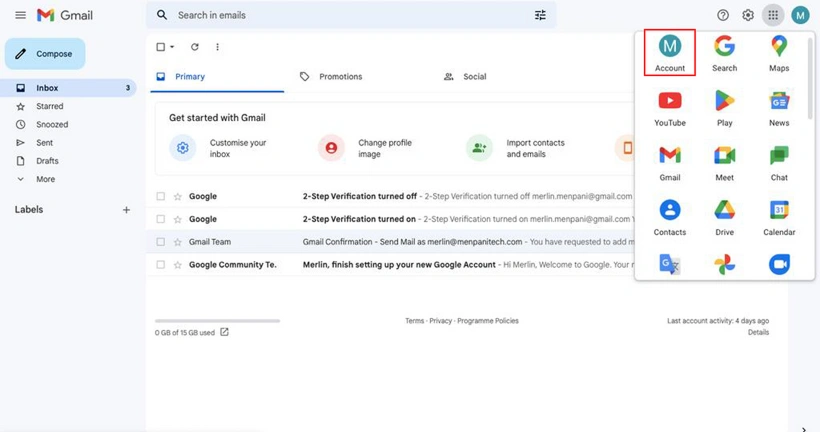Click the search magnifier icon
The width and height of the screenshot is (820, 432).
tap(162, 15)
